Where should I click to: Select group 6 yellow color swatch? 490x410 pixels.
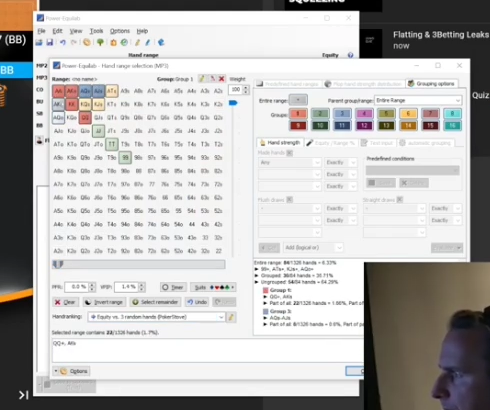(408, 114)
